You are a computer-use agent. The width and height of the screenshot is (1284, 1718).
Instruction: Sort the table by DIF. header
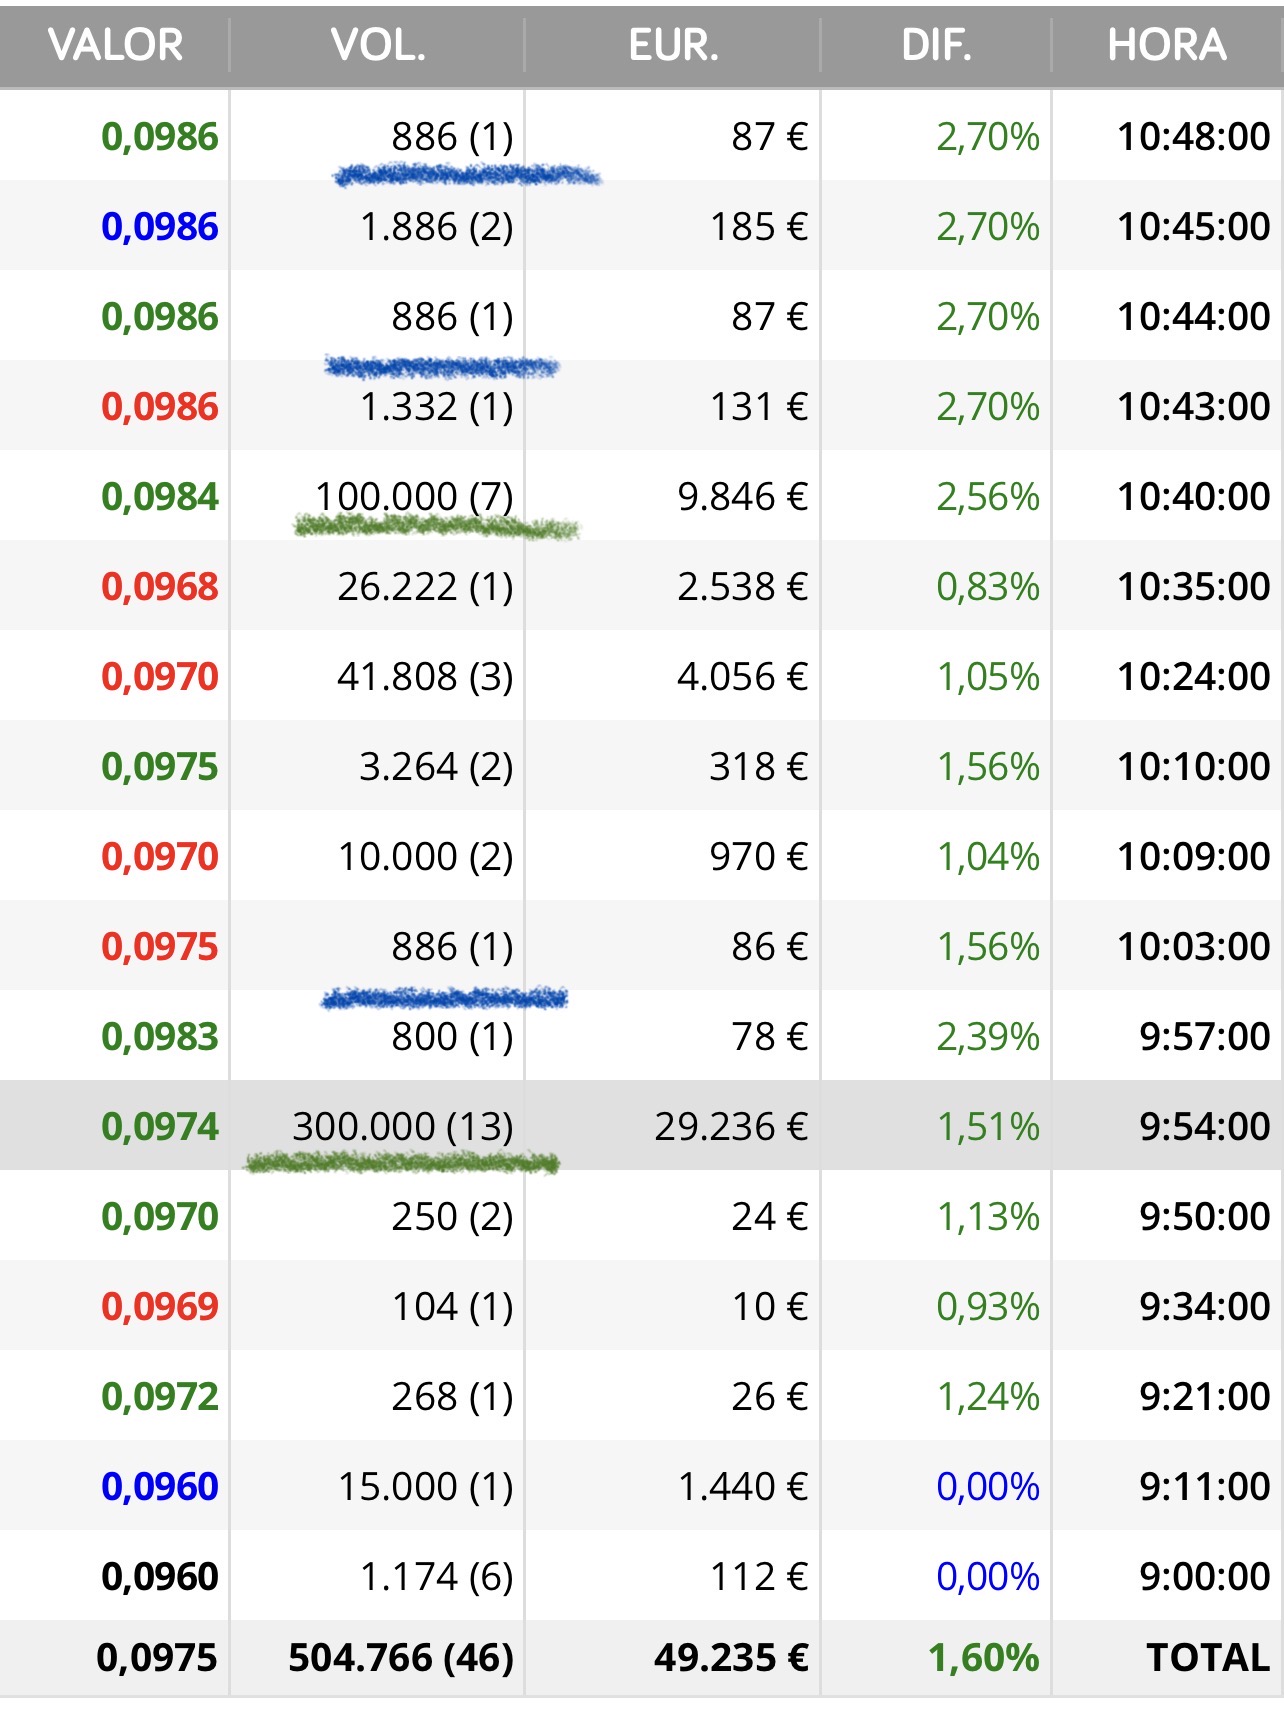(x=936, y=46)
